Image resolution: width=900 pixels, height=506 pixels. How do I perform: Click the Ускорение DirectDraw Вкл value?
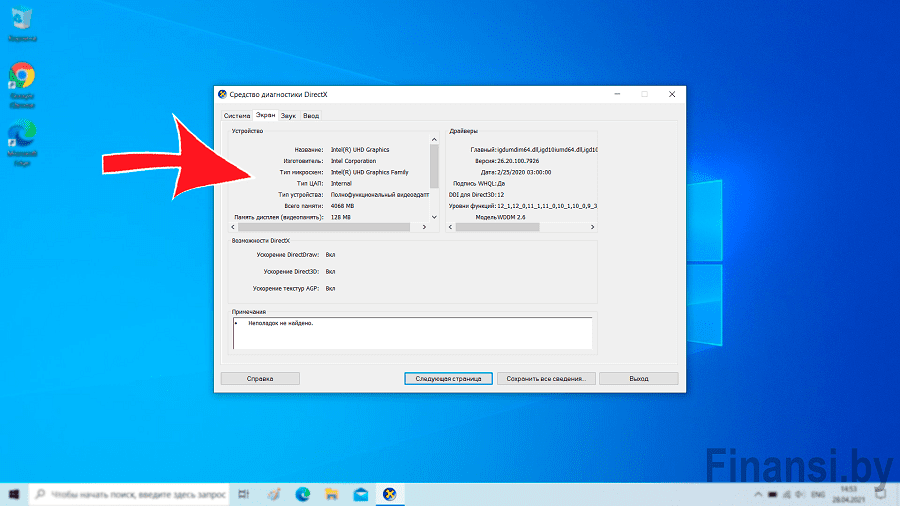click(331, 255)
